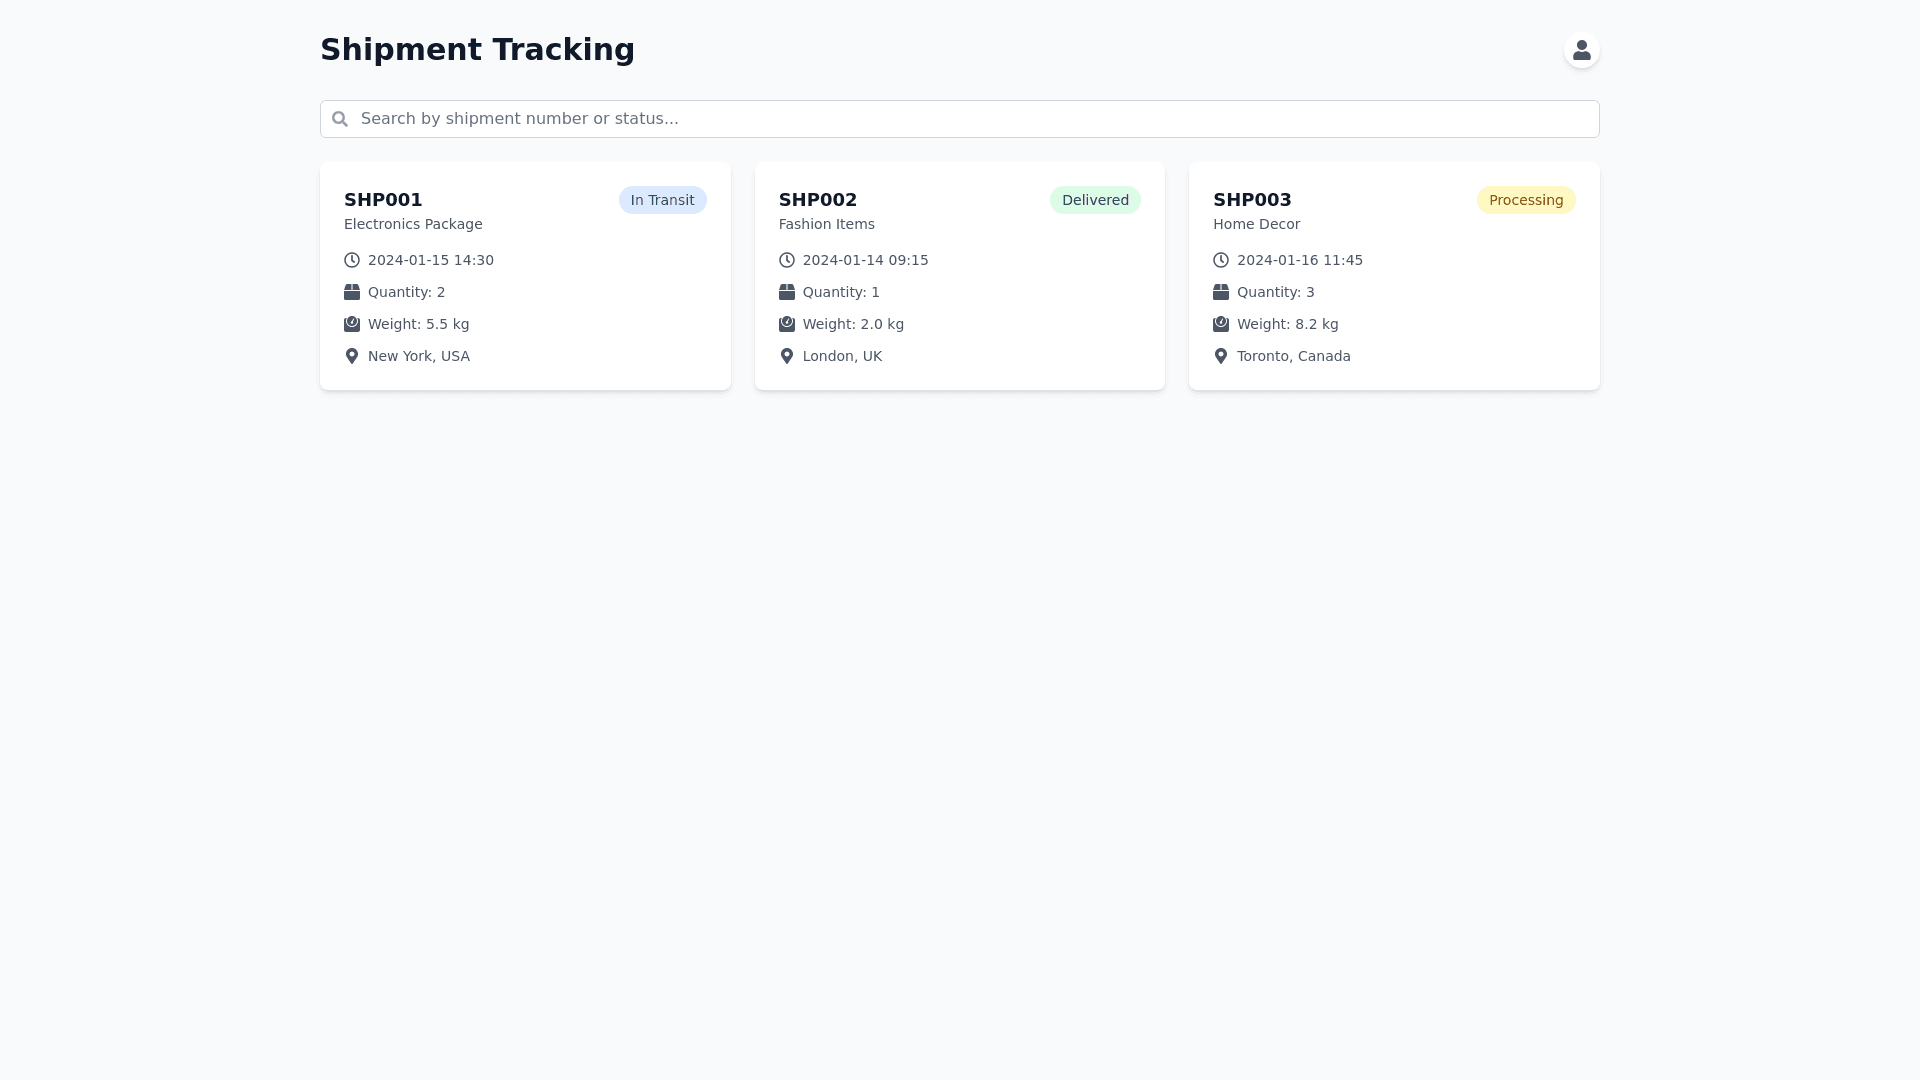Click location pin next to Toronto, Canada
This screenshot has width=1920, height=1080.
[1221, 356]
